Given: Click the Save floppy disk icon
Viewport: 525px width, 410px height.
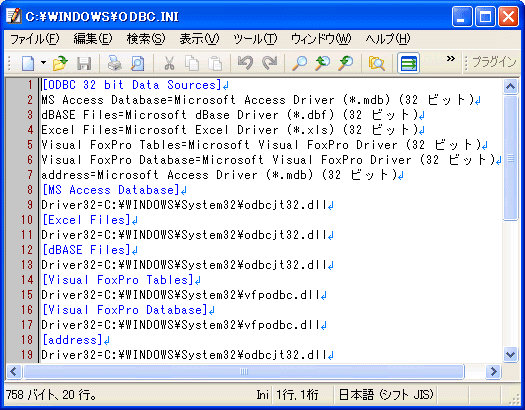Looking at the screenshot, I should 84,63.
